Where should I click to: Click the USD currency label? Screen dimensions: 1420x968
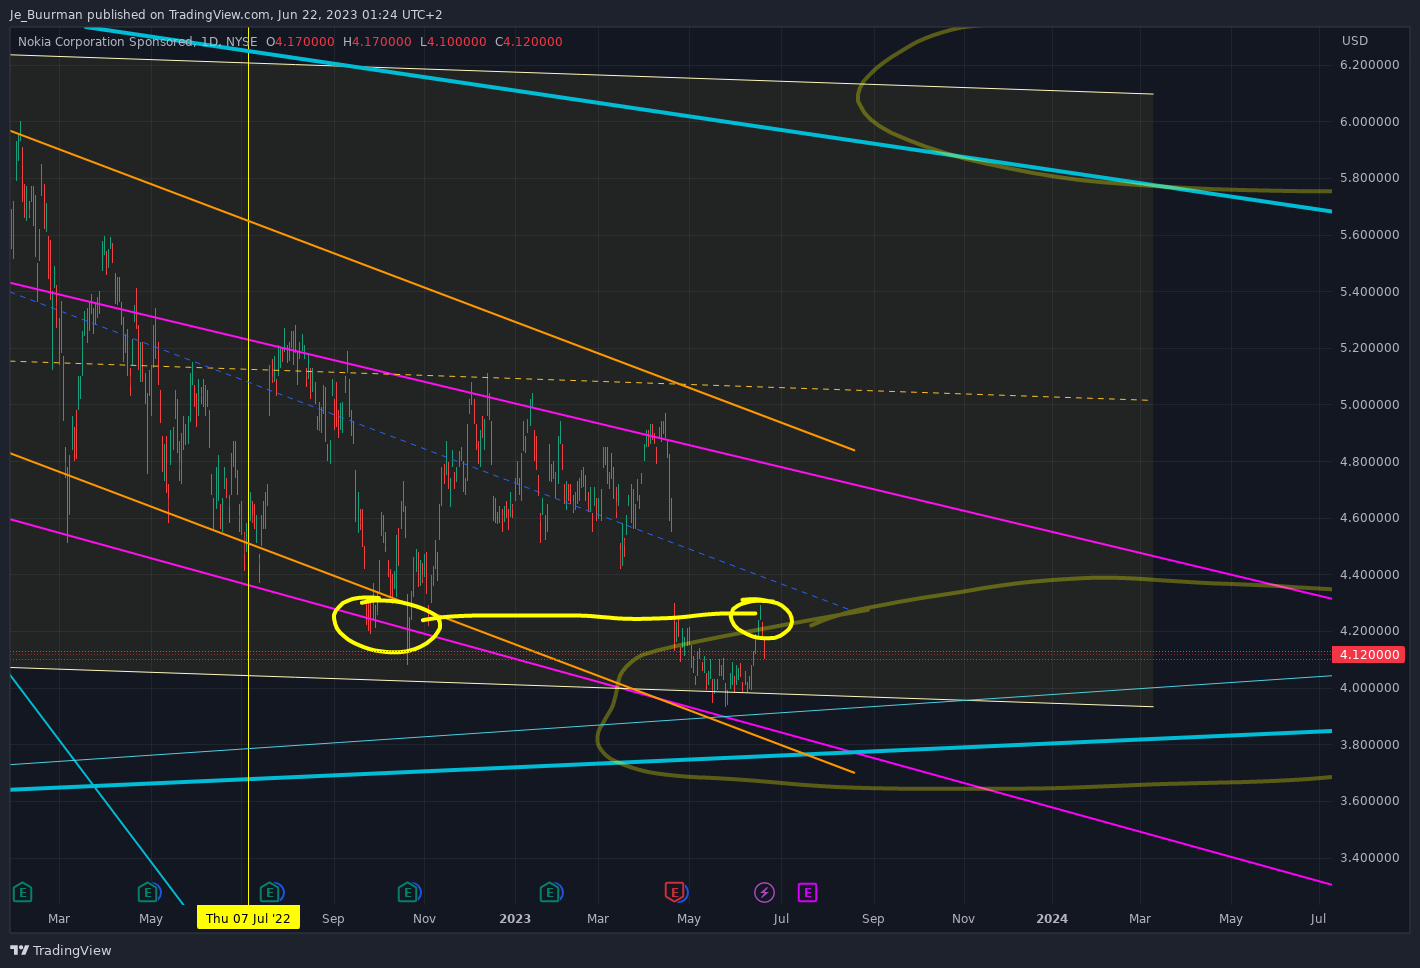(1355, 41)
